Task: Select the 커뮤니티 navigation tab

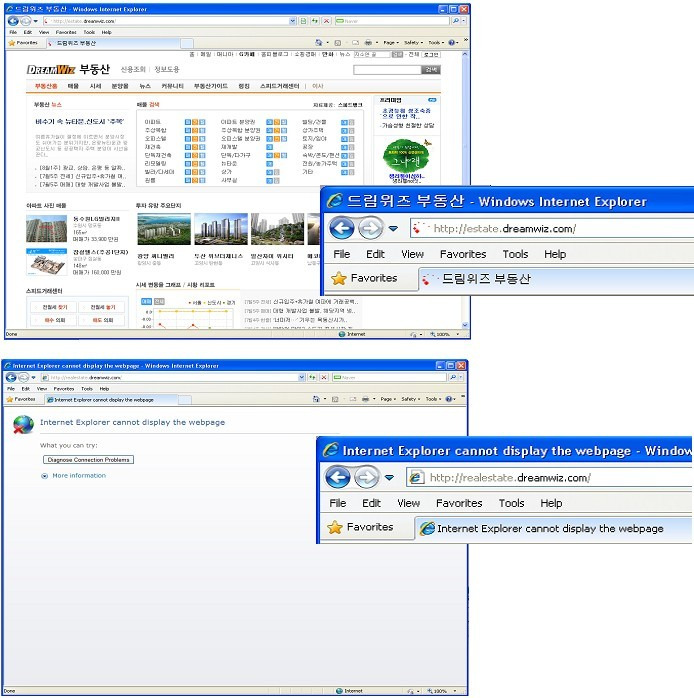Action: [172, 86]
